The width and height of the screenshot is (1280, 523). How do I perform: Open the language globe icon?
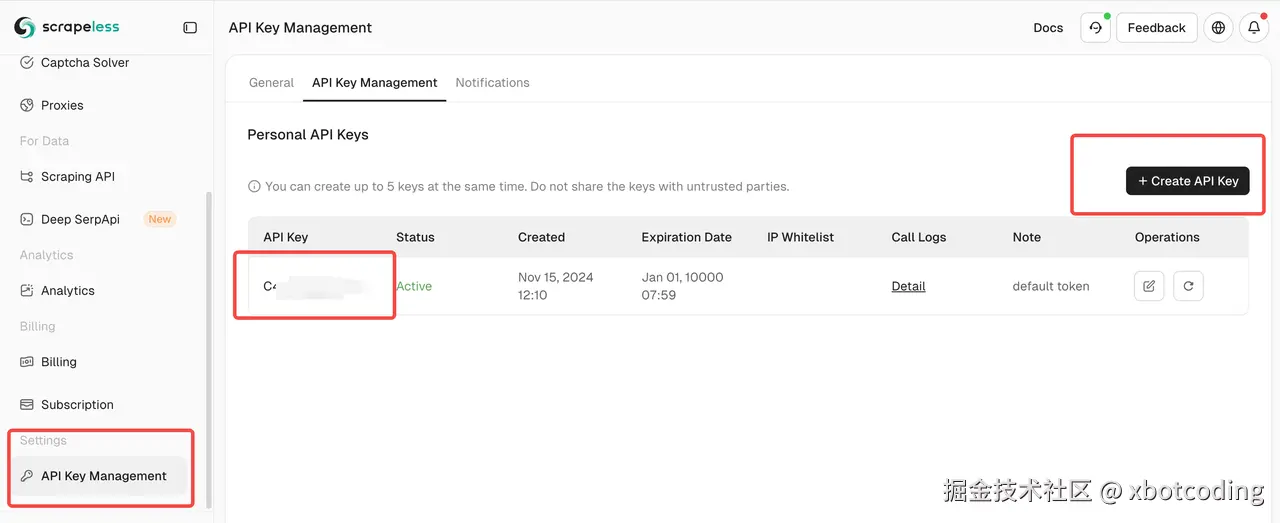(1218, 28)
